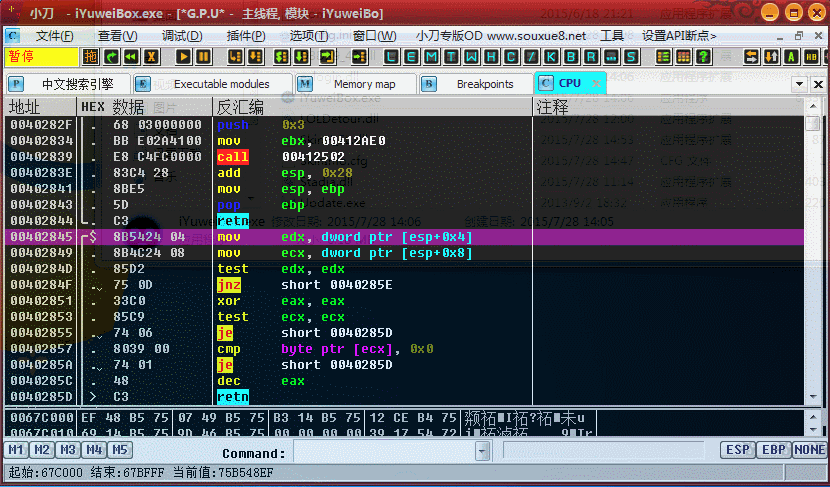Open Memory map with M toolbar icon

click(x=431, y=57)
